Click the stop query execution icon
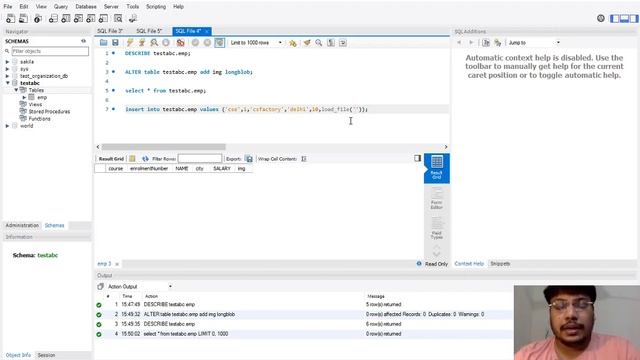Viewport: 640px width, 360px height. pos(166,42)
